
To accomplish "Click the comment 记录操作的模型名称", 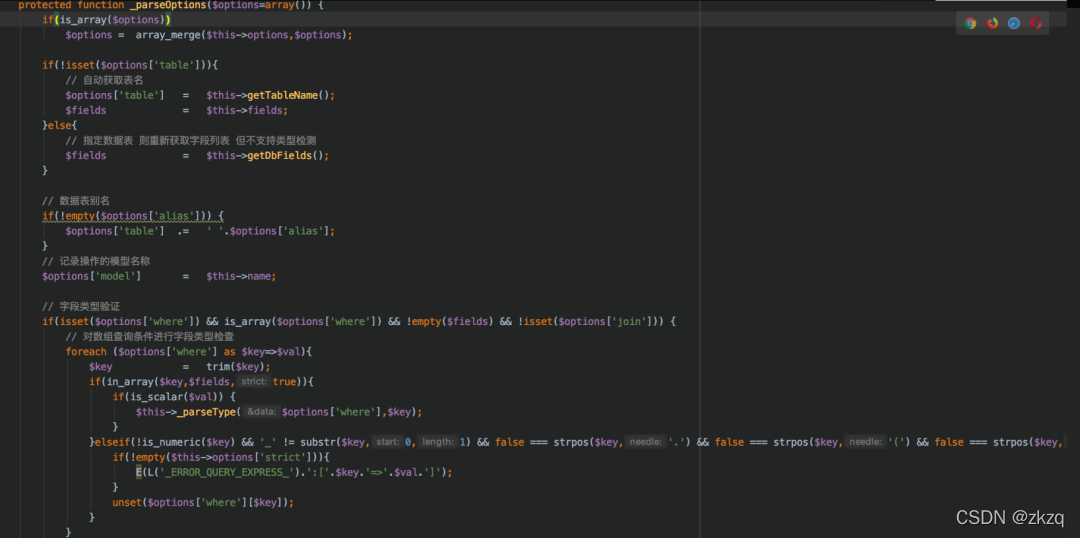I will 96,262.
